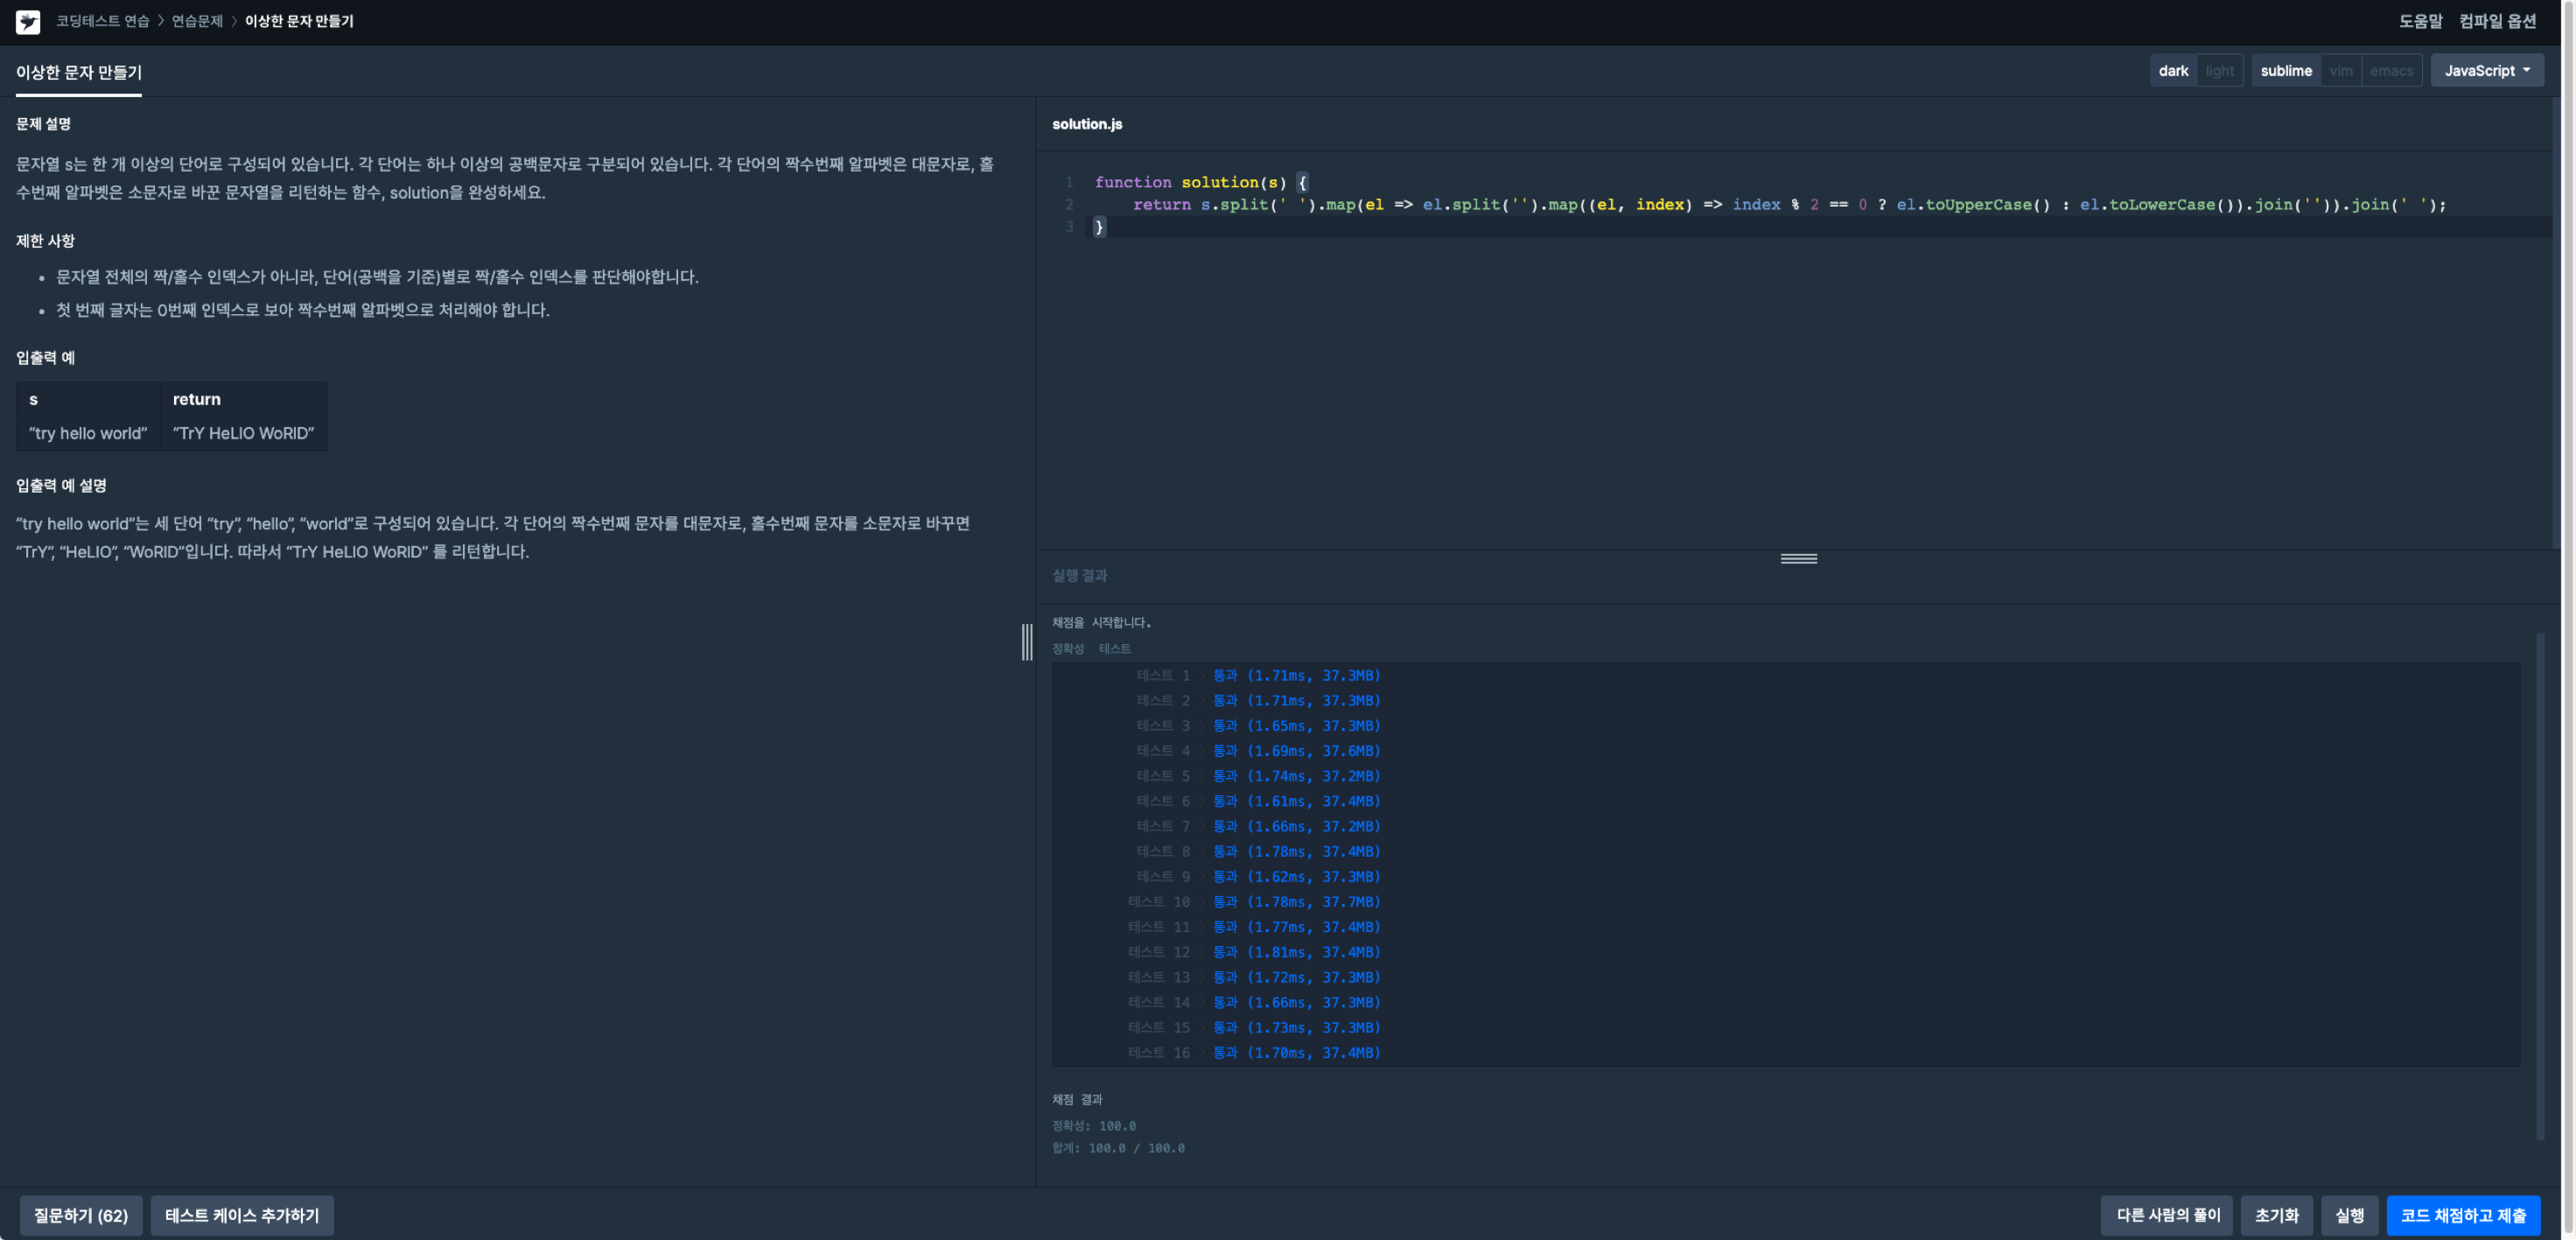Click the Programmers logo icon

[x=28, y=21]
